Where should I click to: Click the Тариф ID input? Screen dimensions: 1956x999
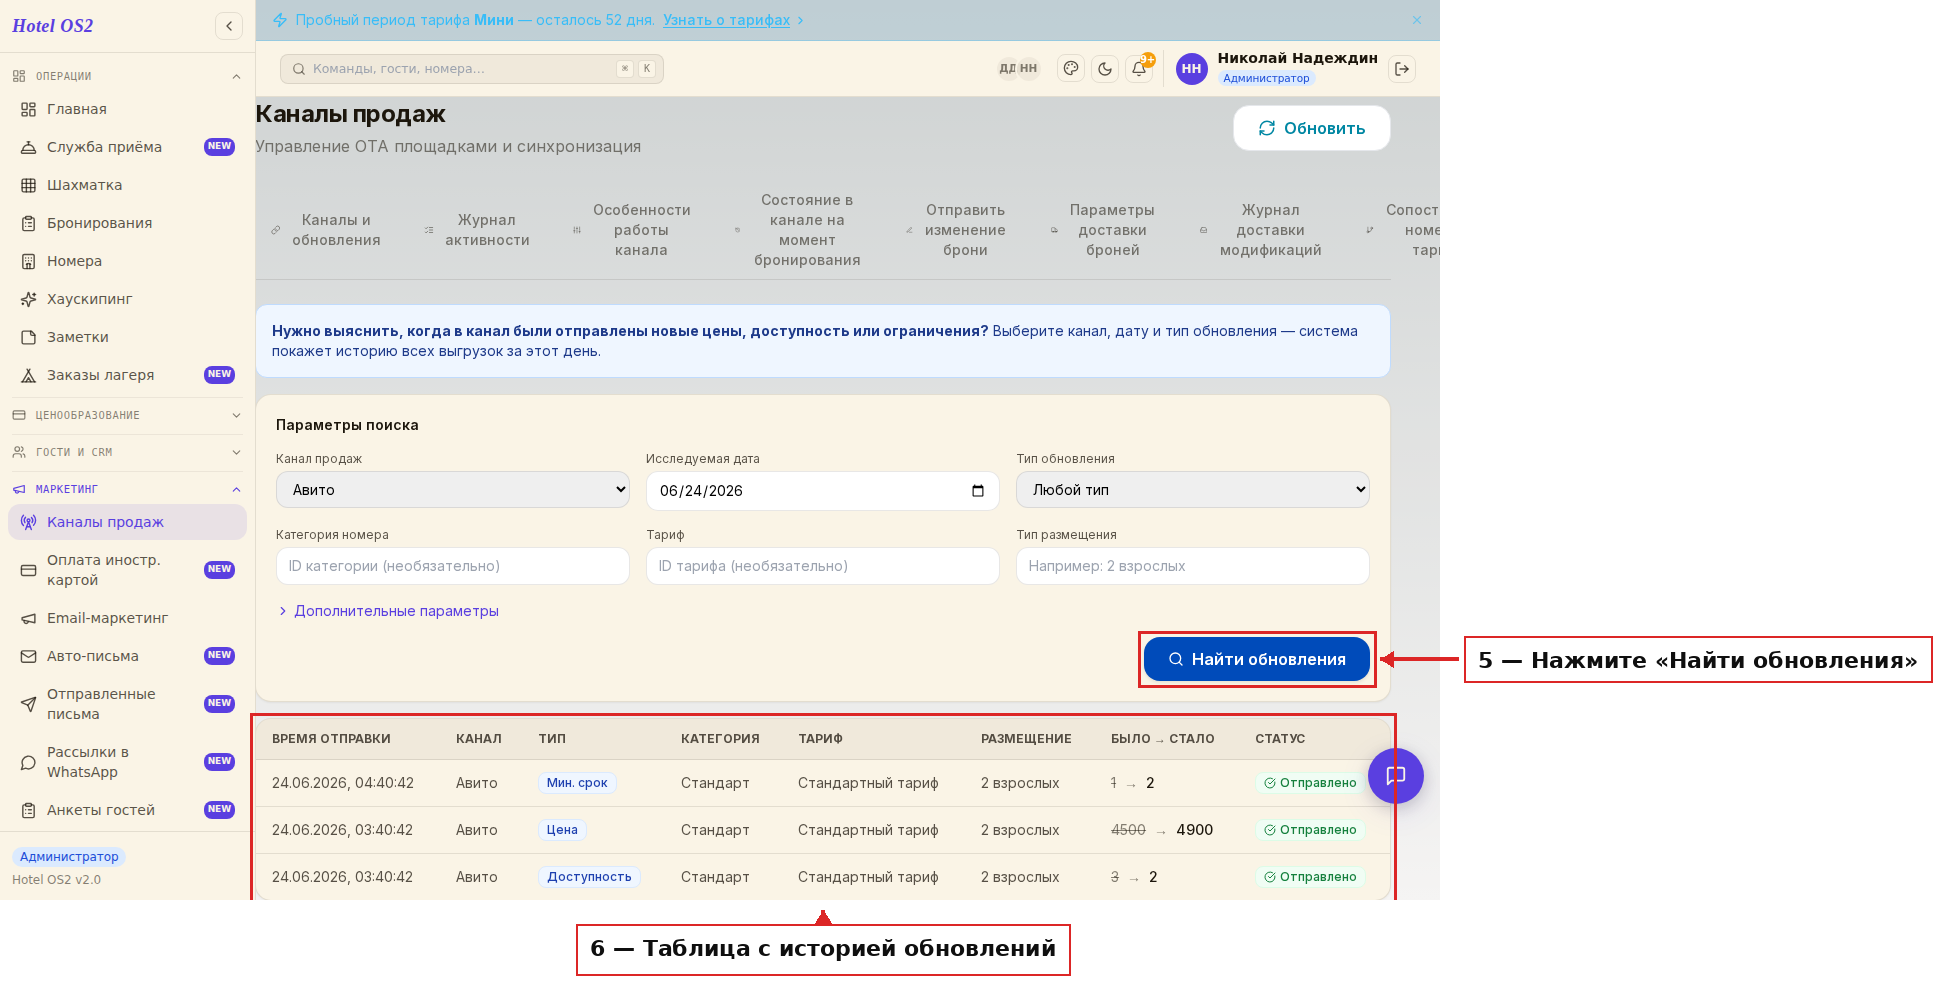click(x=823, y=566)
